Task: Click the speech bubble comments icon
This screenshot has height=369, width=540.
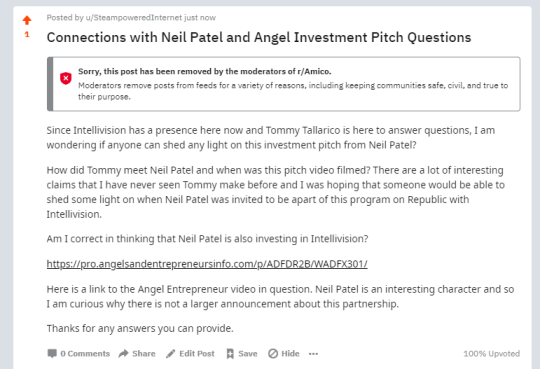Action: click(x=52, y=353)
